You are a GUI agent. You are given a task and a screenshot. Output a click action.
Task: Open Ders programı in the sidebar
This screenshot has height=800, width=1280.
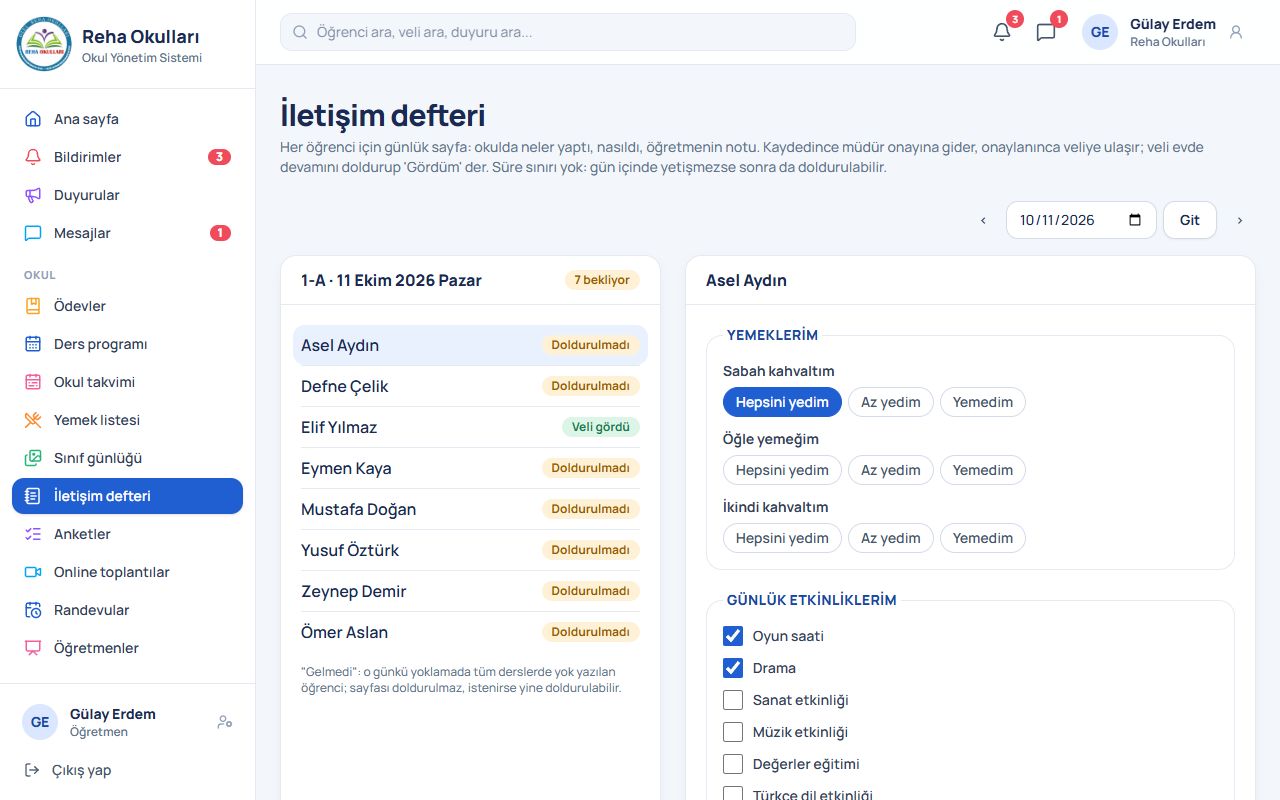click(127, 344)
